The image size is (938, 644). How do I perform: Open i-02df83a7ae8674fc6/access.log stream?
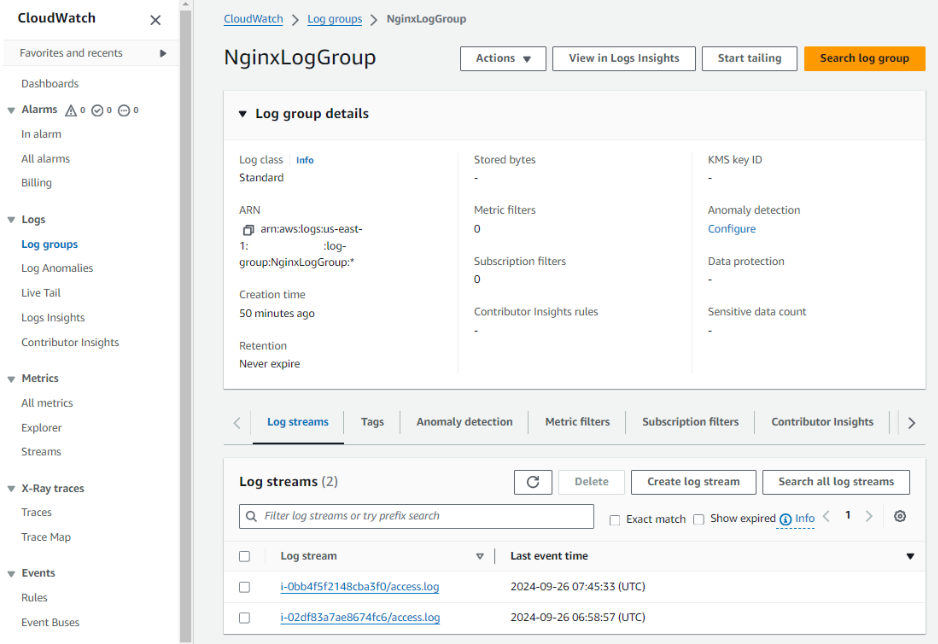pyautogui.click(x=360, y=618)
